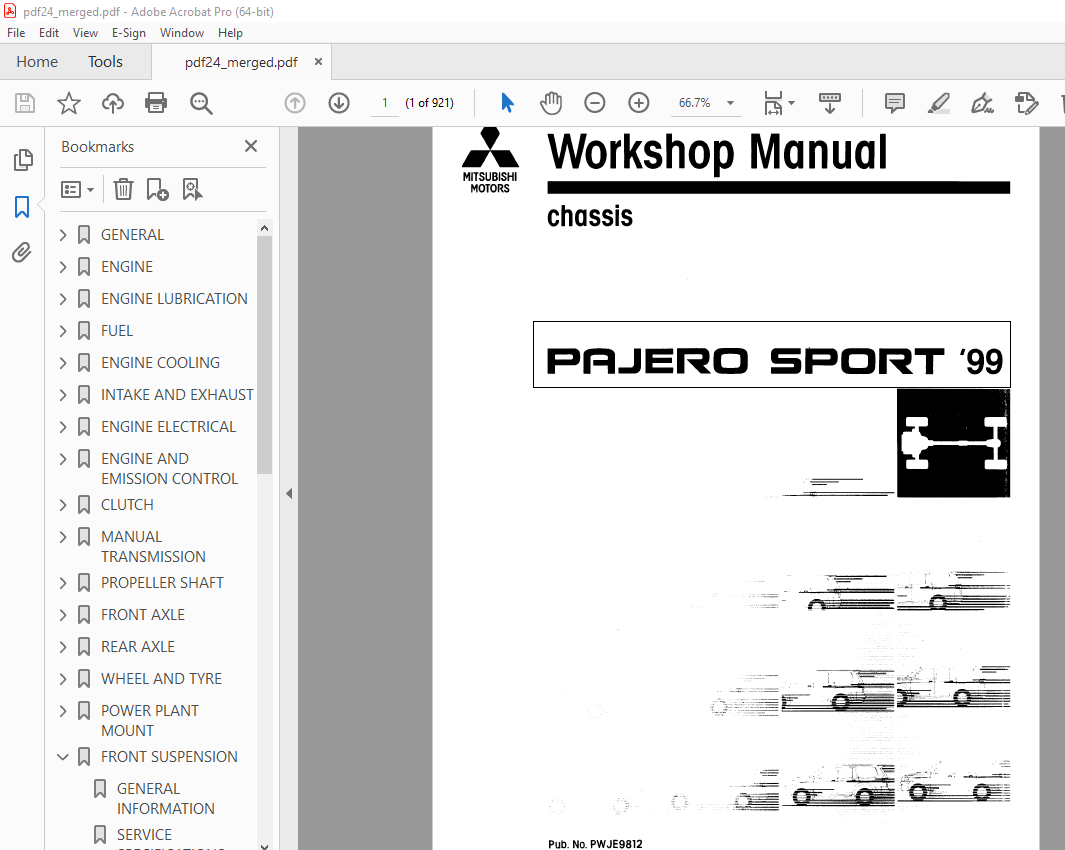Screen dimensions: 1065x850
Task: Close the Bookmarks panel
Action: pos(251,146)
